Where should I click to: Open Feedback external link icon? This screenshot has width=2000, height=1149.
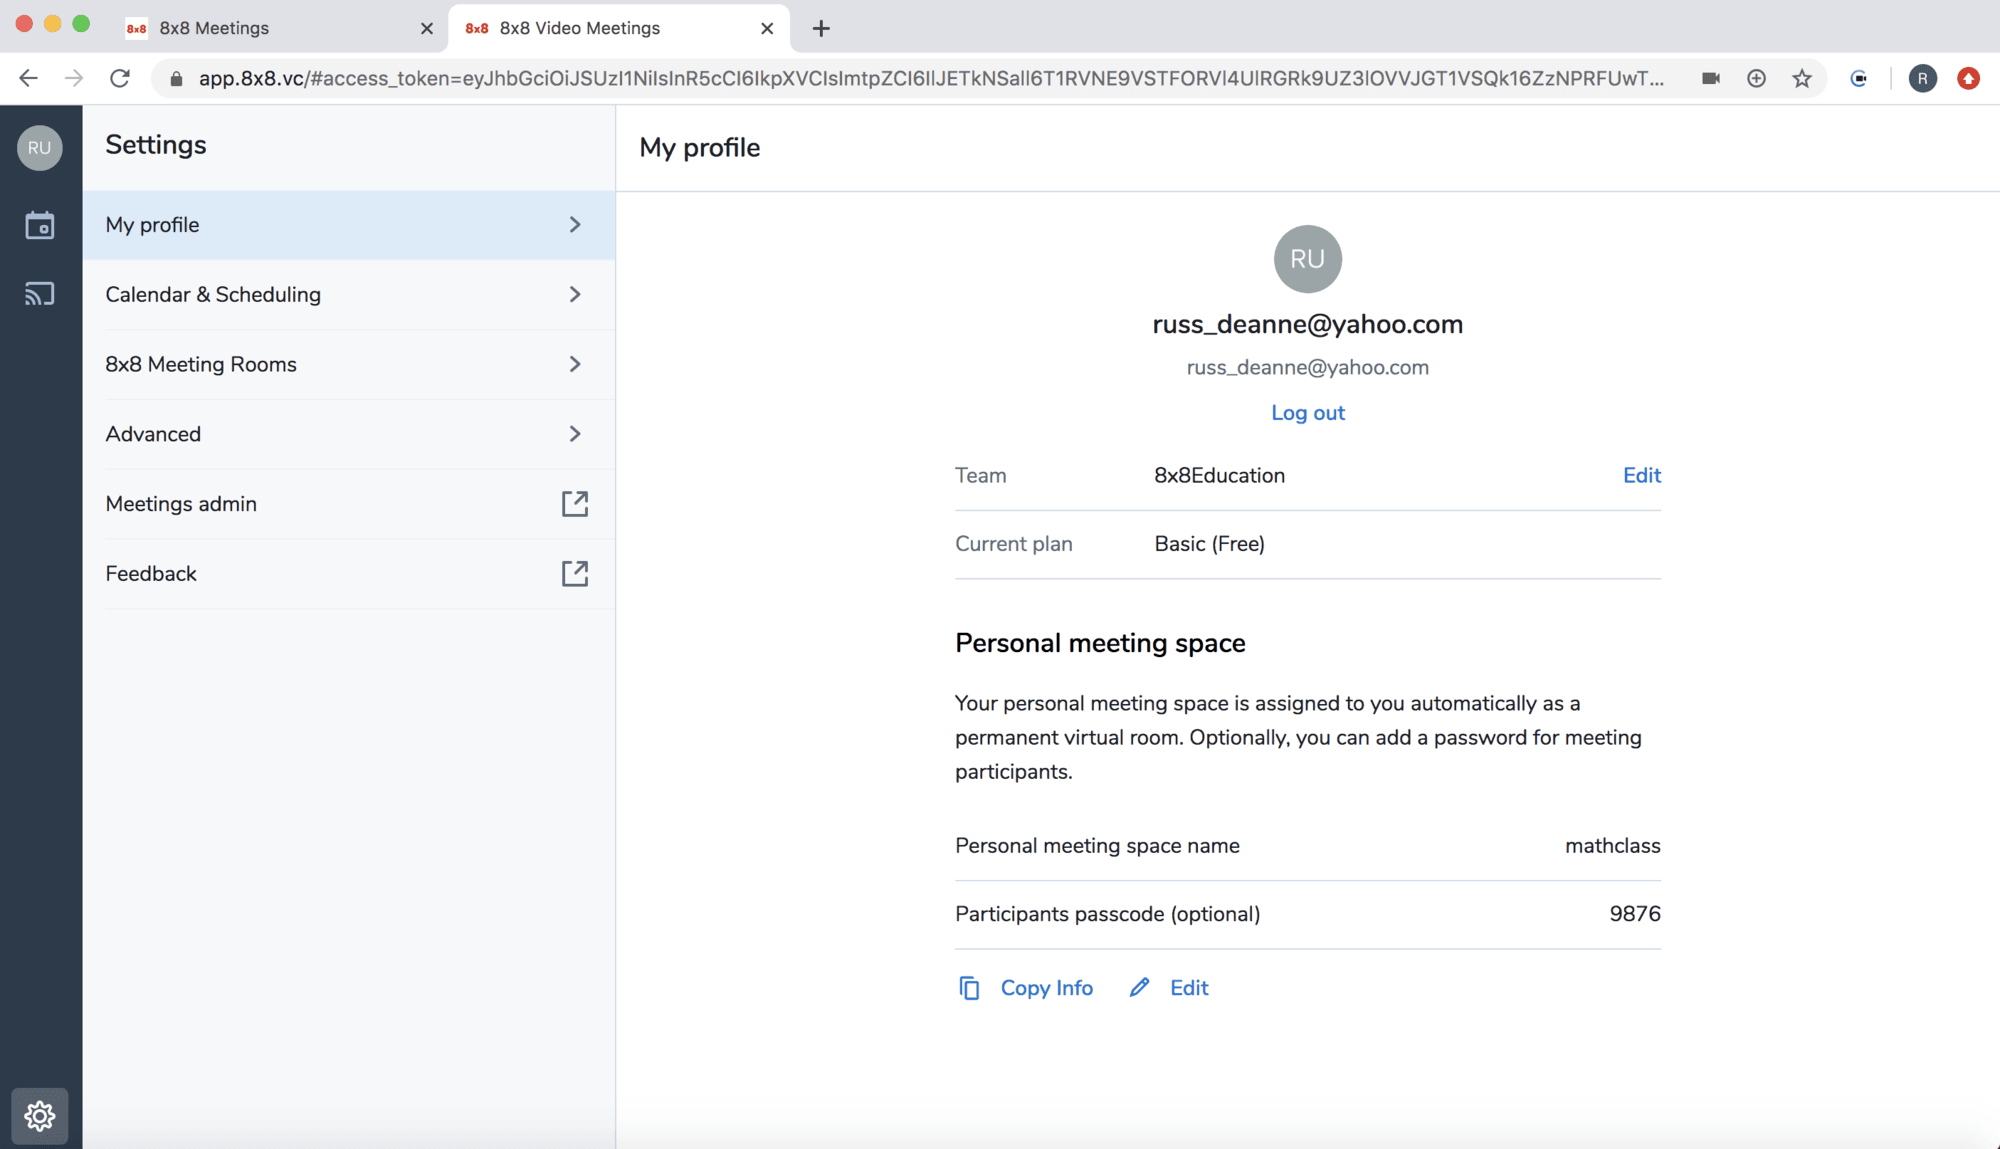[x=574, y=574]
